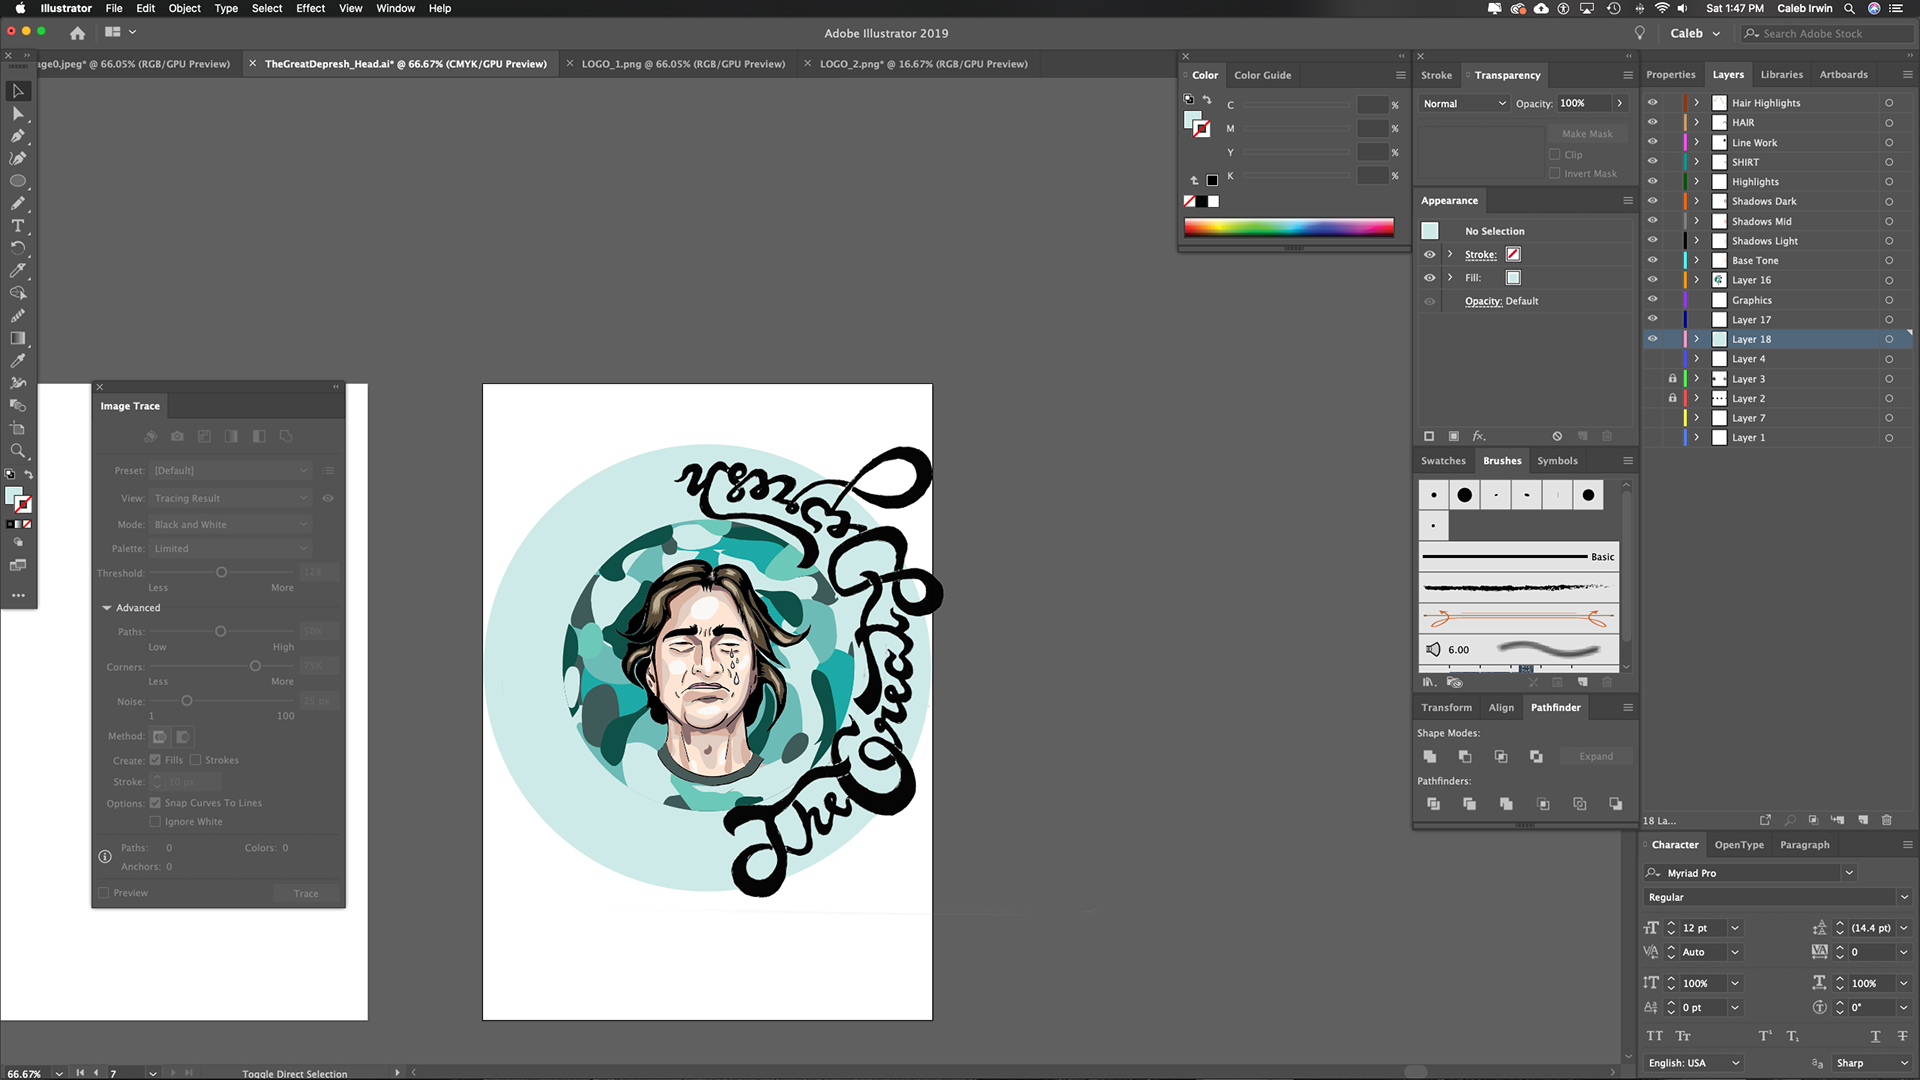Click the Stroke: link in Appearance
1920x1080 pixels.
1481,255
